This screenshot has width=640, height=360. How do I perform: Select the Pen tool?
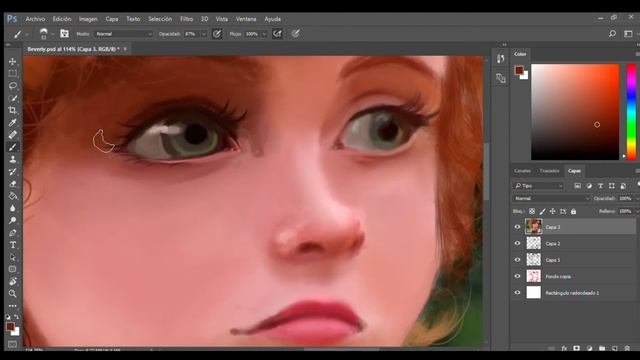pos(13,233)
